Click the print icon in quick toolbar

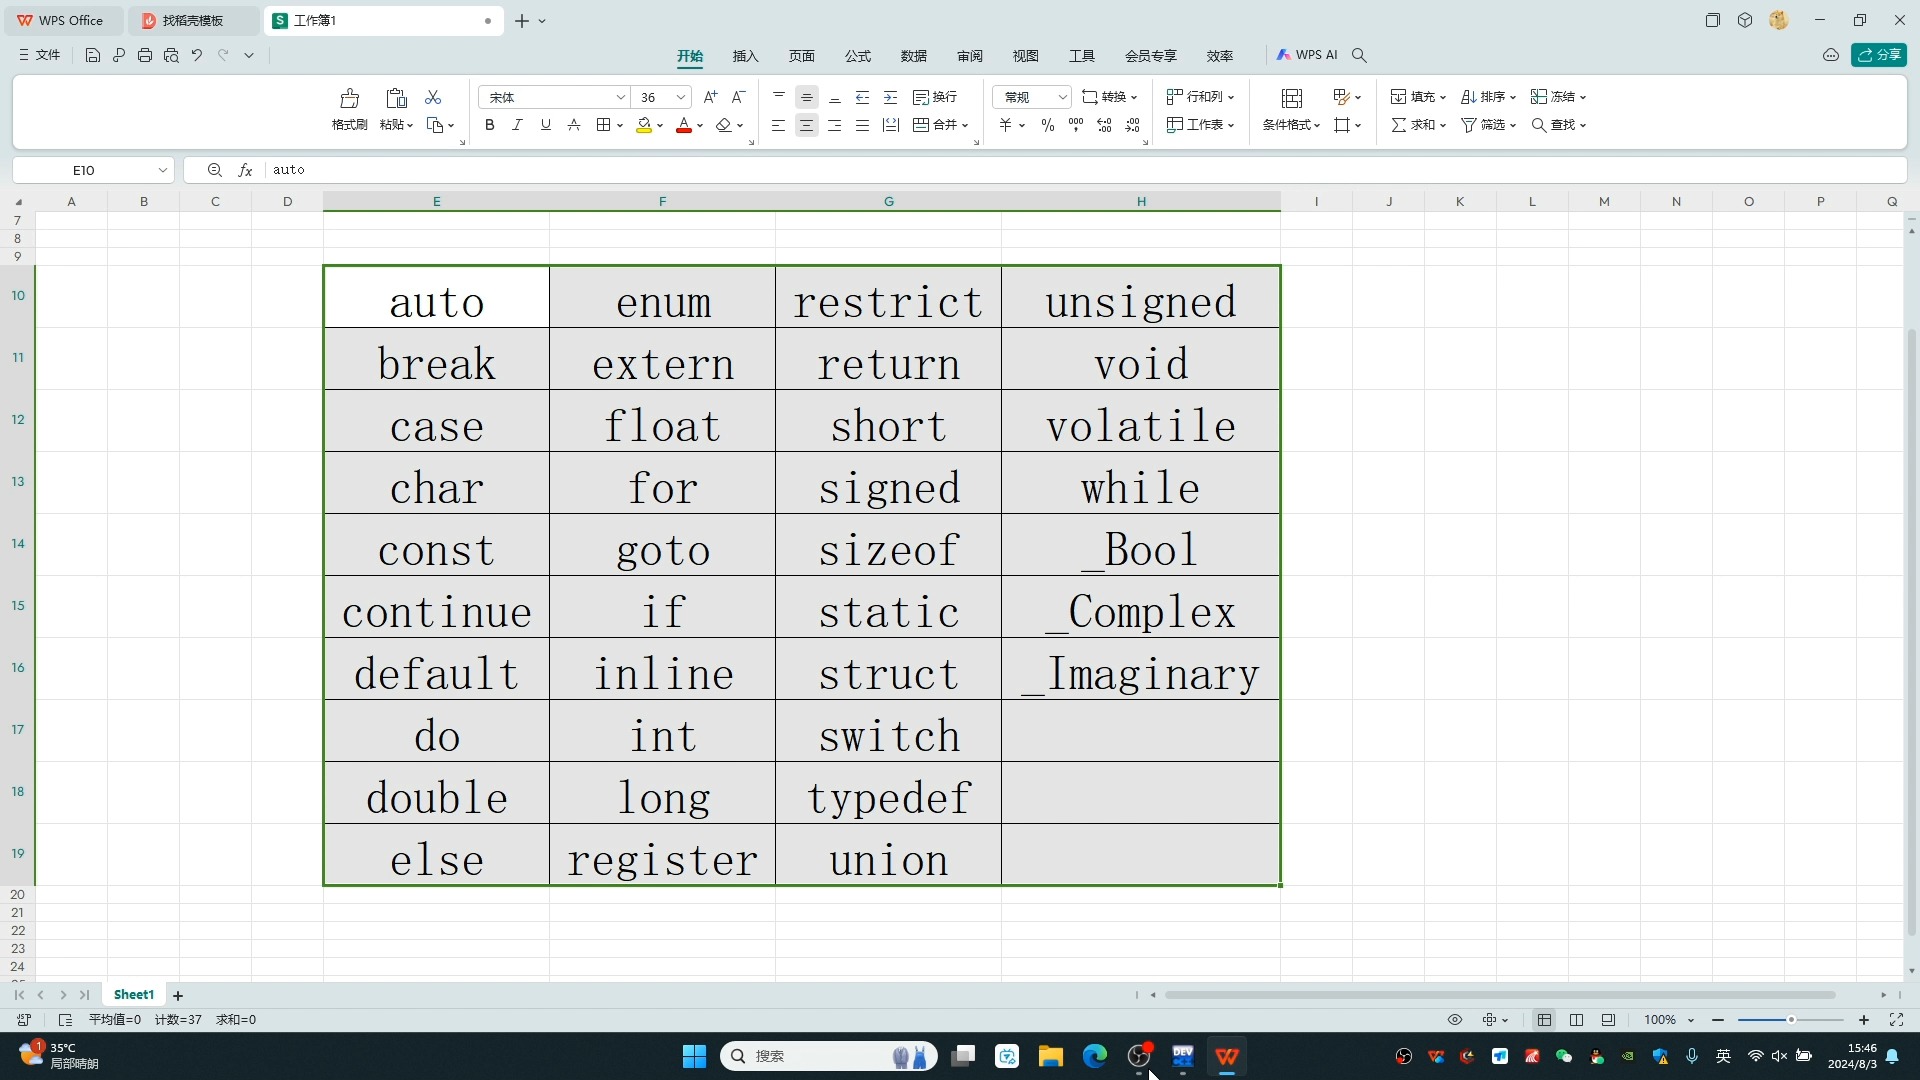[x=145, y=56]
